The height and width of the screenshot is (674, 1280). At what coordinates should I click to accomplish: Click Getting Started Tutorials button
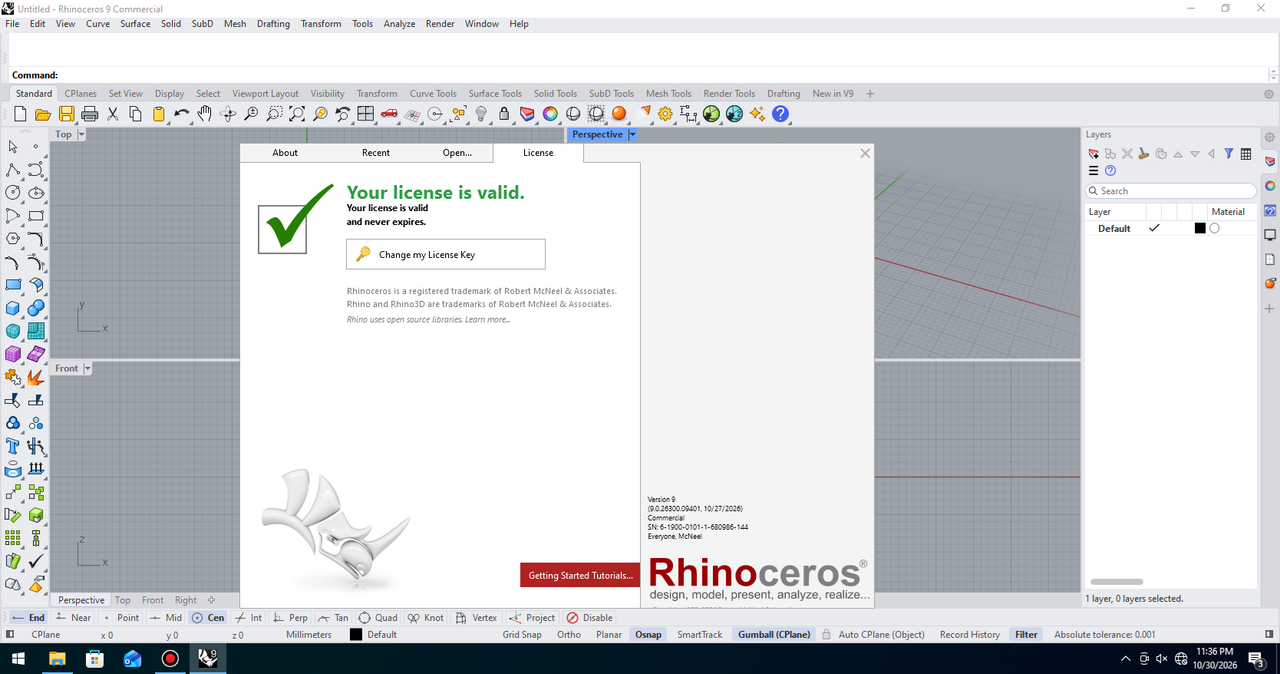point(580,575)
